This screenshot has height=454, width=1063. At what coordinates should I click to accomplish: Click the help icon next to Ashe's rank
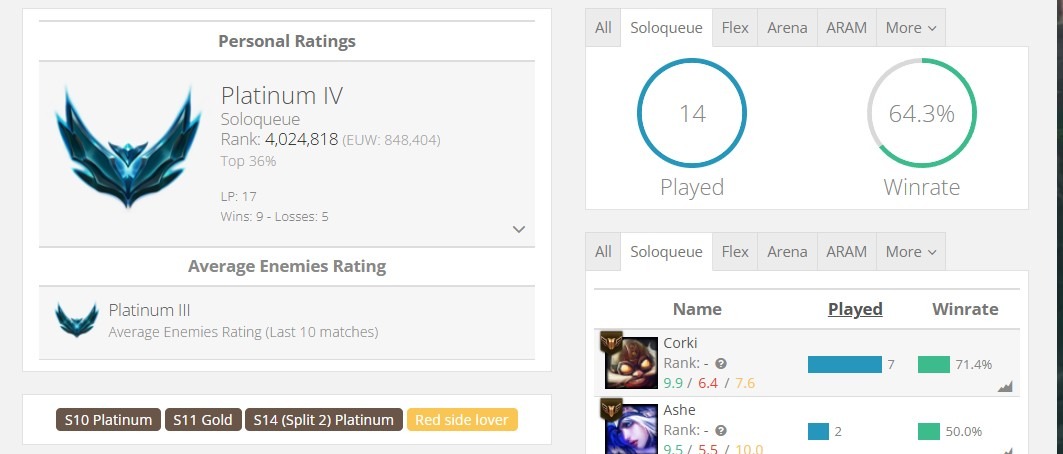(721, 430)
